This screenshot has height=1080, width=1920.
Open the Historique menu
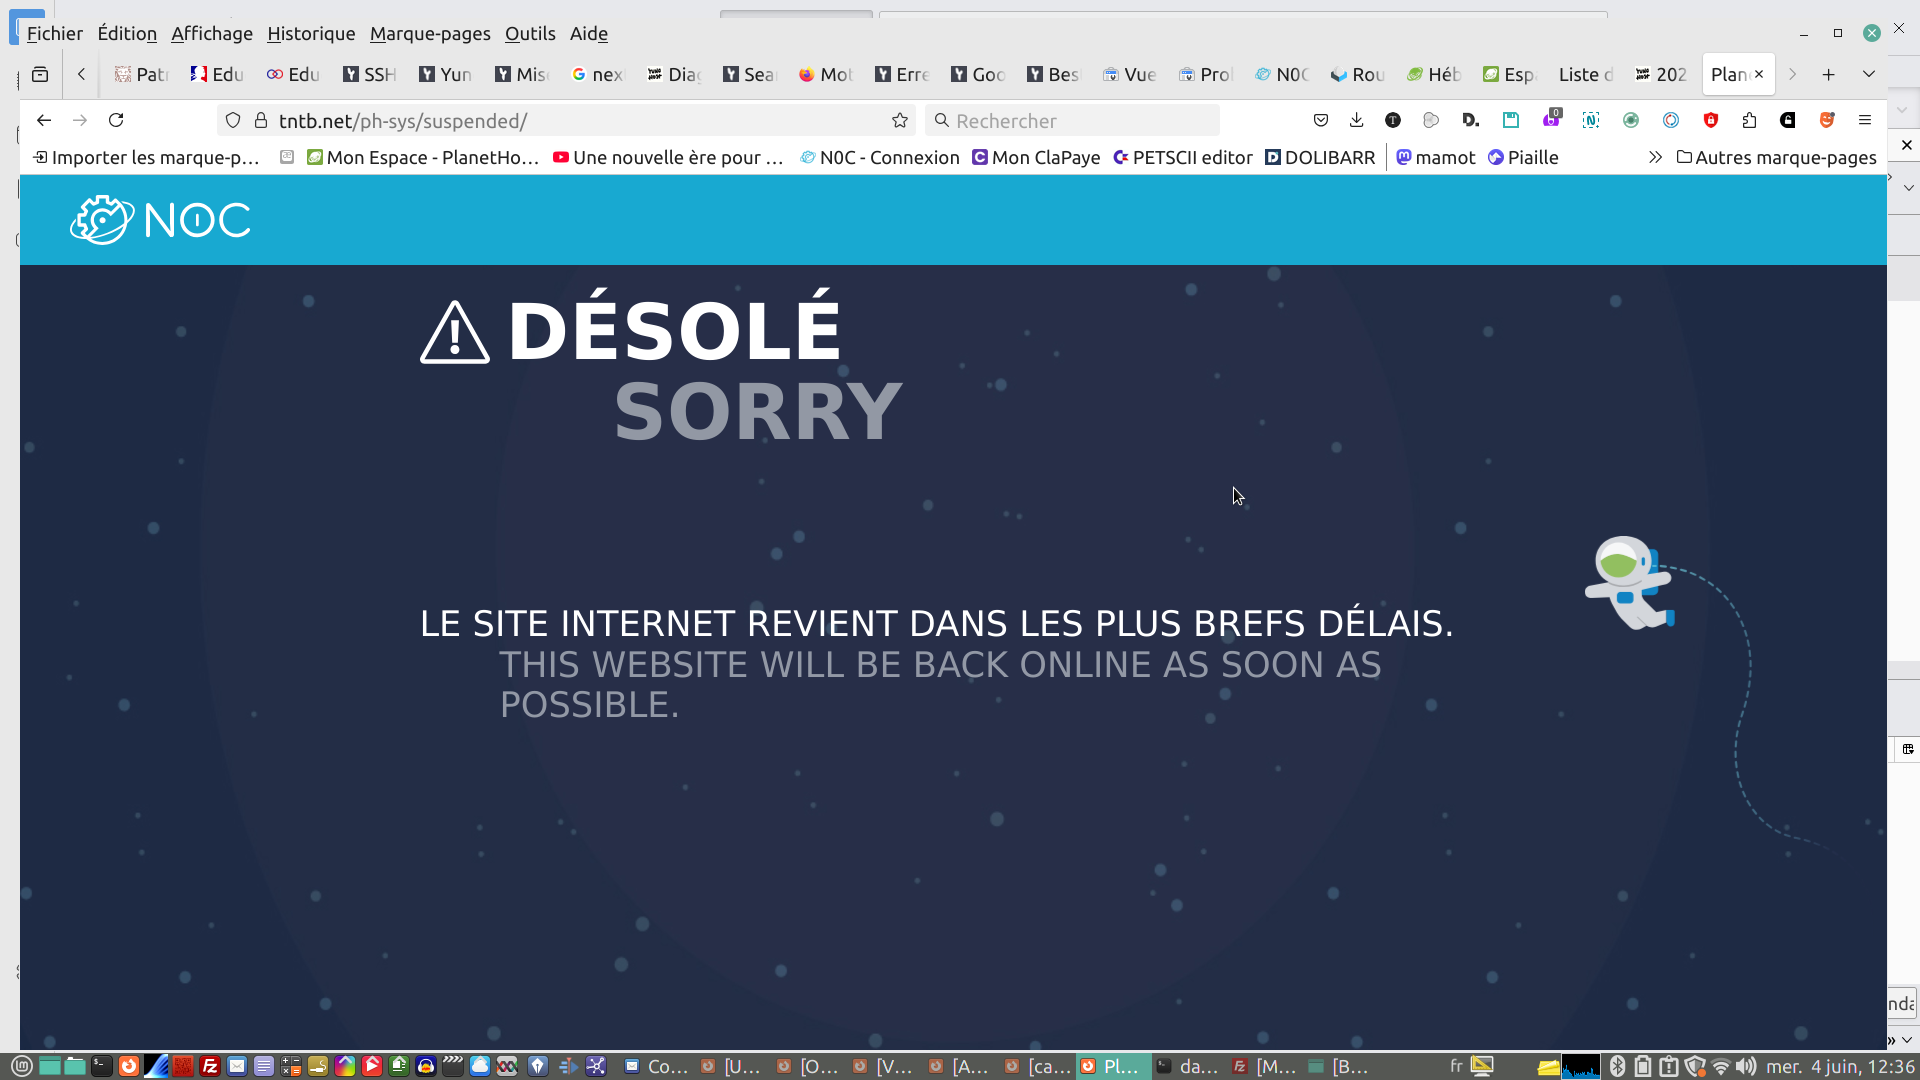point(311,33)
